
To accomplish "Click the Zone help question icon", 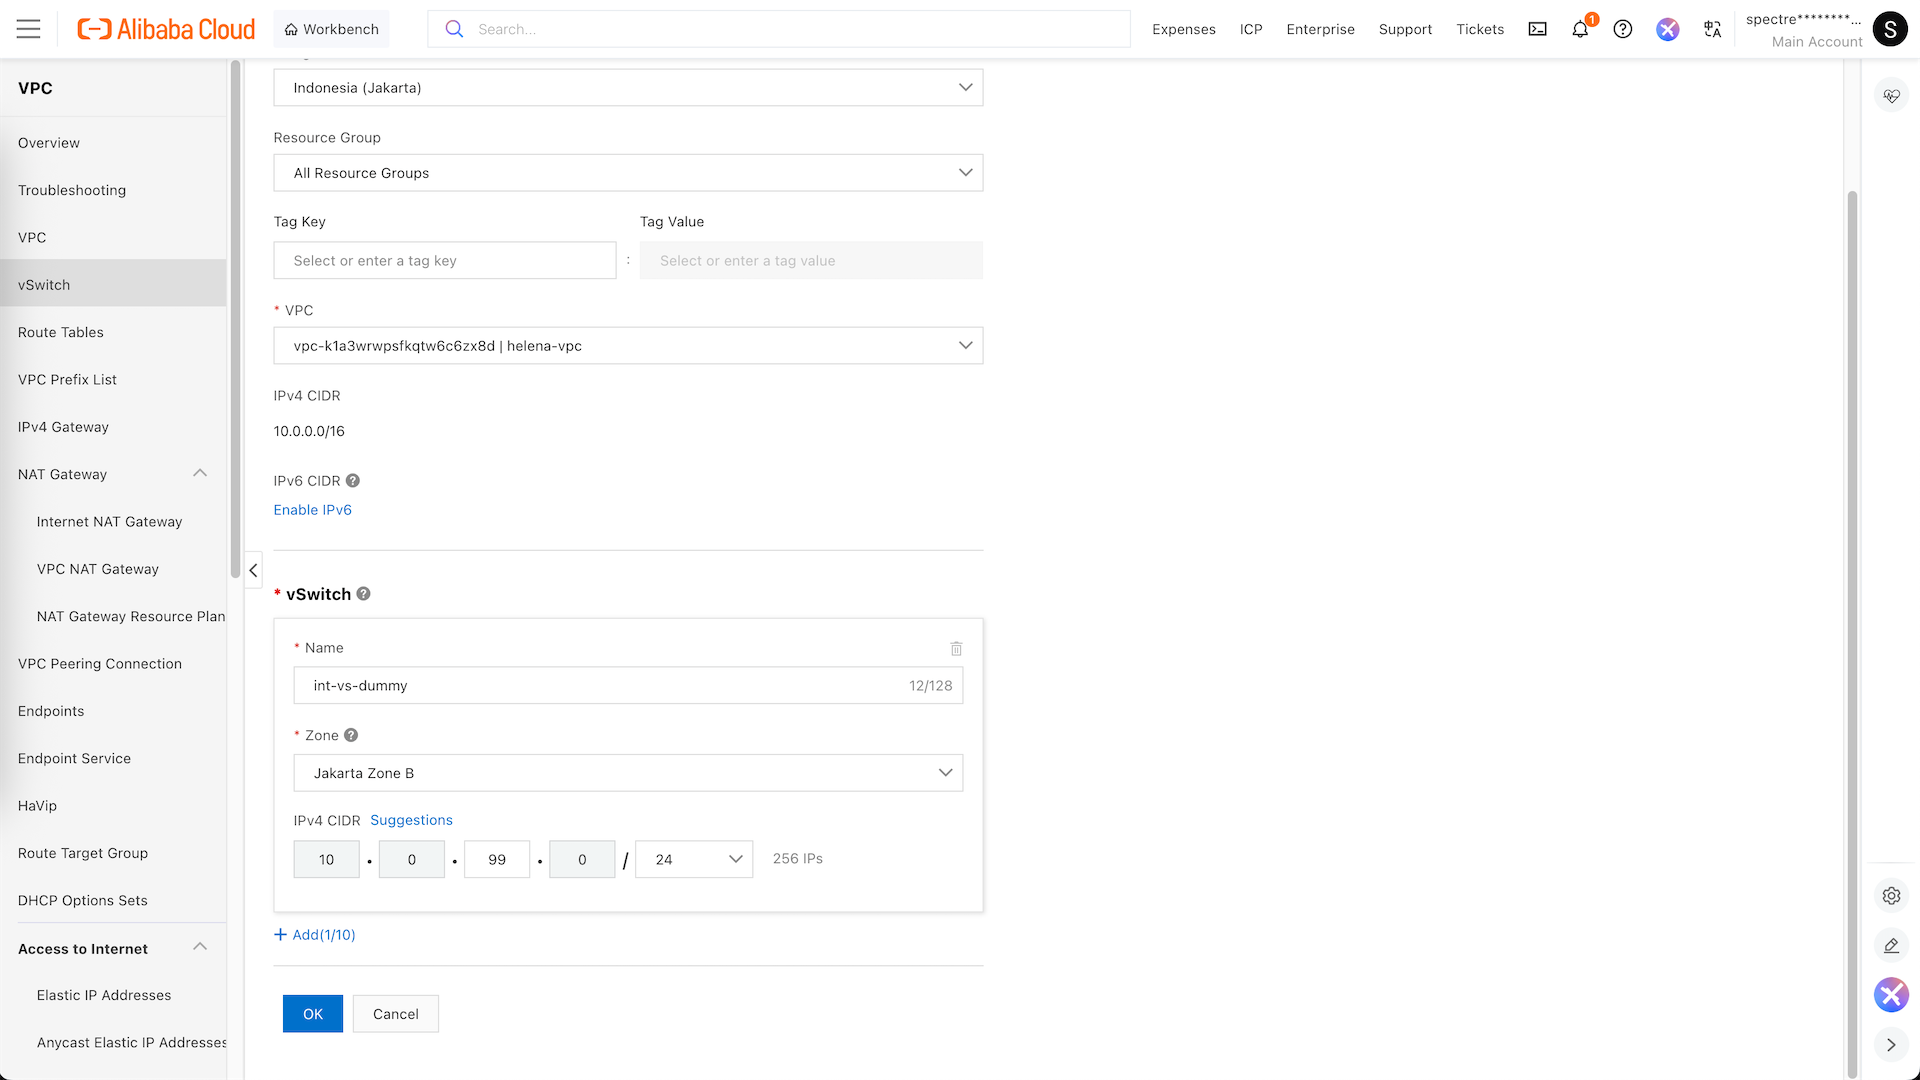I will tap(351, 735).
